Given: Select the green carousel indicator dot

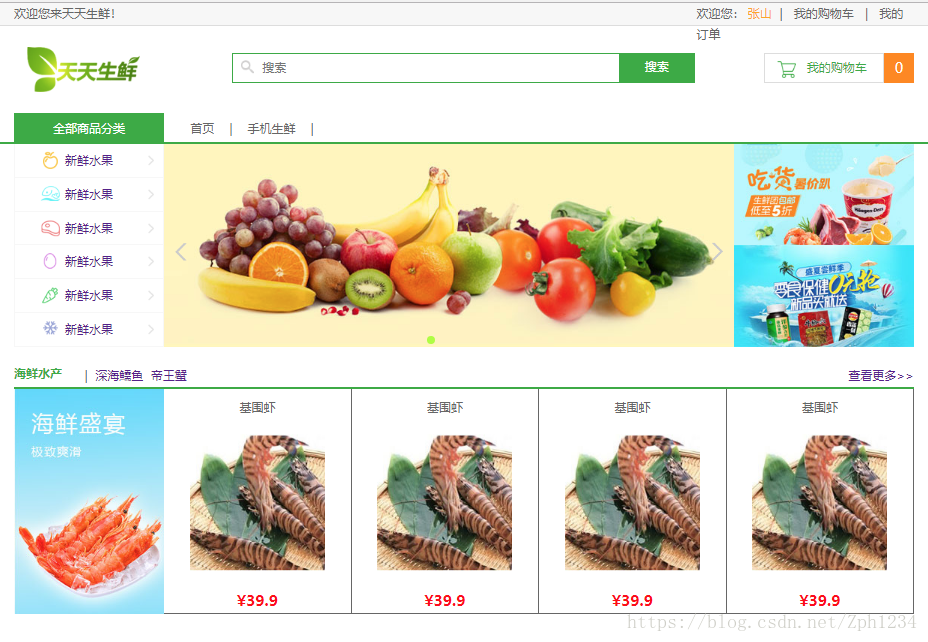Looking at the screenshot, I should pos(431,340).
